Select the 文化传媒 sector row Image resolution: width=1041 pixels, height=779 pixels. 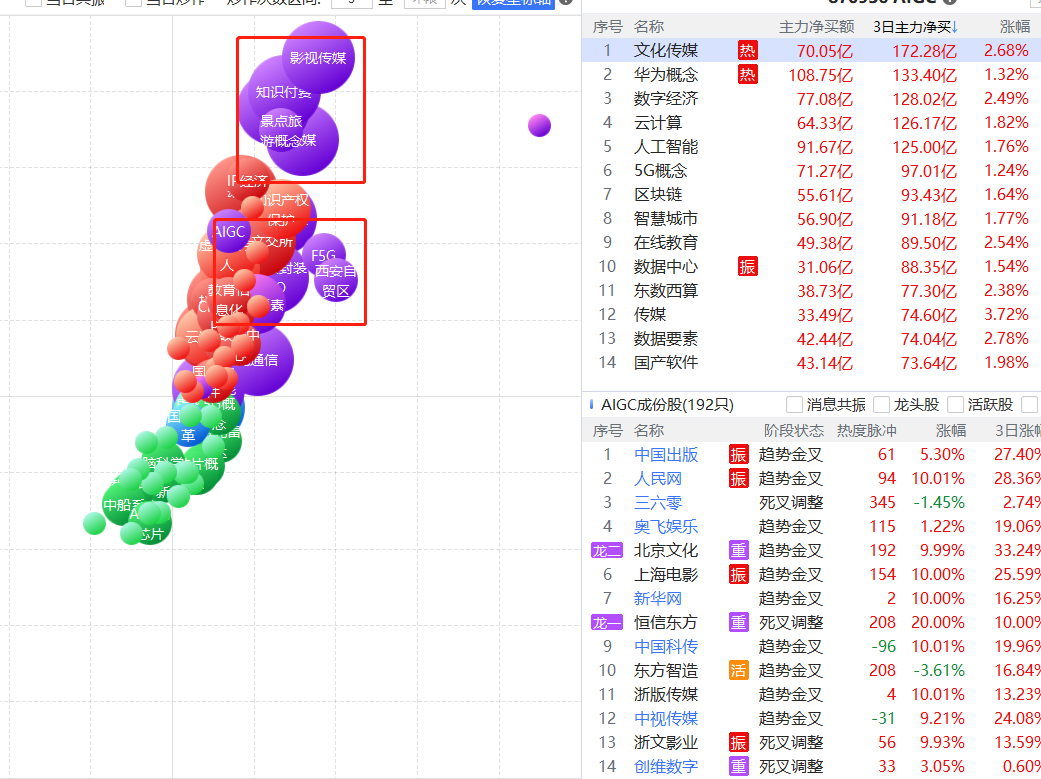coord(811,50)
